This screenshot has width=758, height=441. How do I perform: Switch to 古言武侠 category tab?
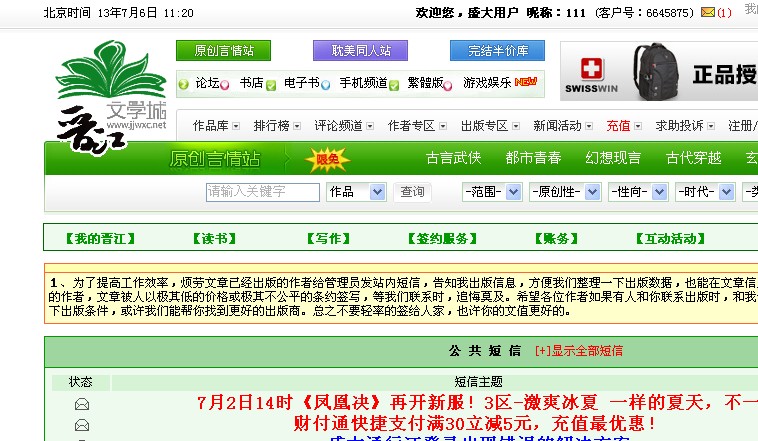pyautogui.click(x=453, y=158)
